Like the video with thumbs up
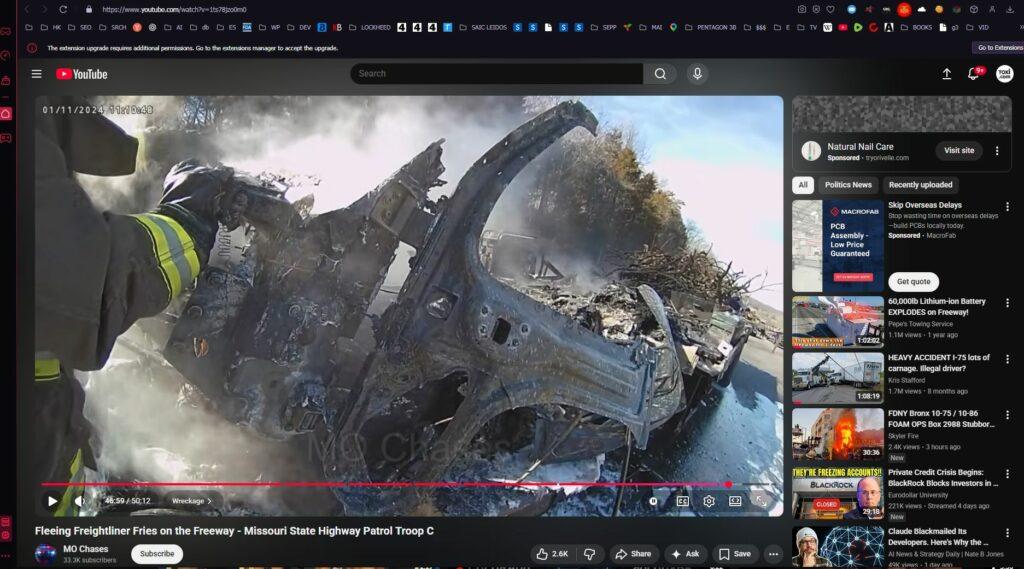Viewport: 1024px width, 569px height. click(x=552, y=554)
